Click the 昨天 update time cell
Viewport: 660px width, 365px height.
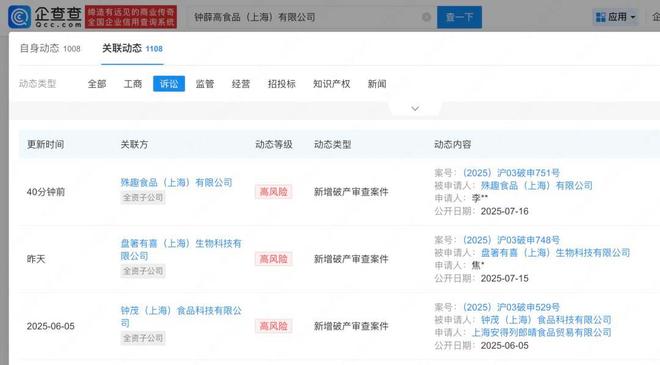(36, 259)
